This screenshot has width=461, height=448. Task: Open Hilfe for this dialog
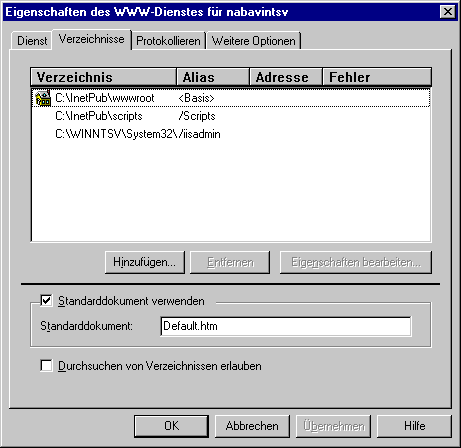(x=414, y=426)
